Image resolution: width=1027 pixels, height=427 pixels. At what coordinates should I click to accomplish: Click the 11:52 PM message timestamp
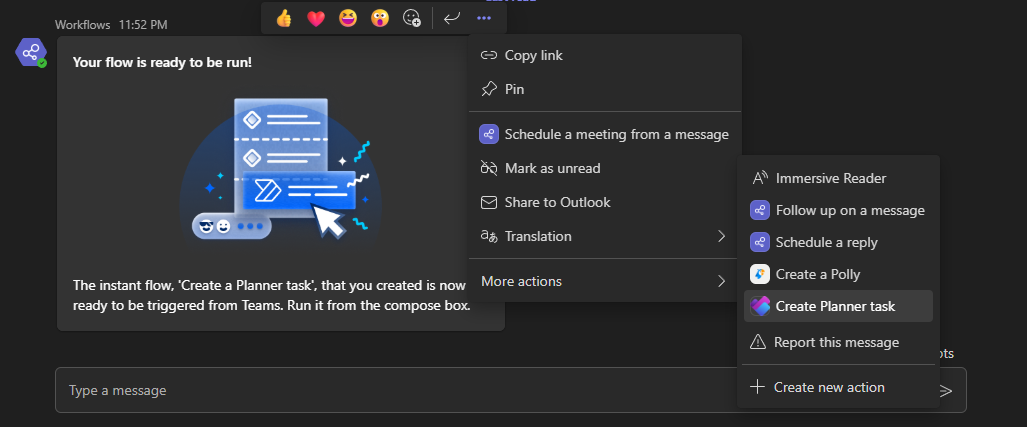(x=143, y=25)
